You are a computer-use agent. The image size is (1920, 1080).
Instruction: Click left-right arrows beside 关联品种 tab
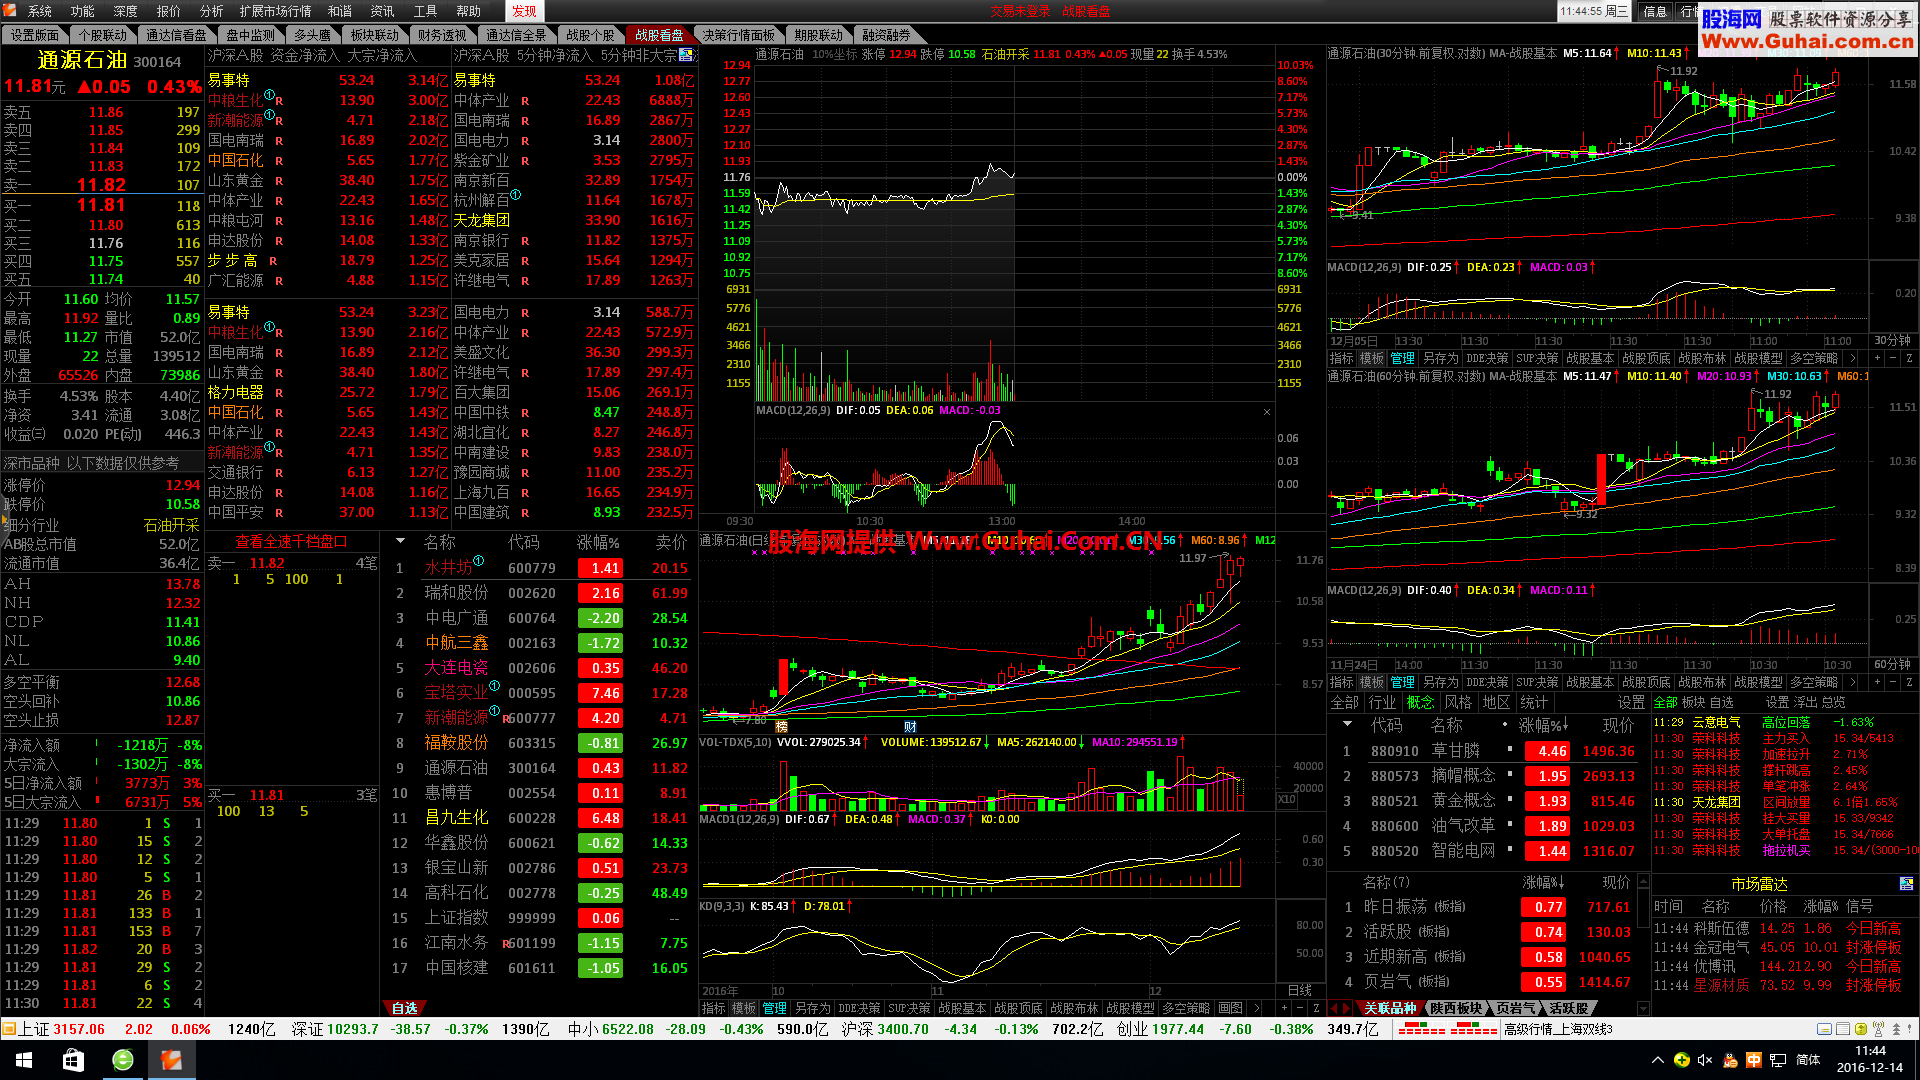[x=1342, y=1008]
